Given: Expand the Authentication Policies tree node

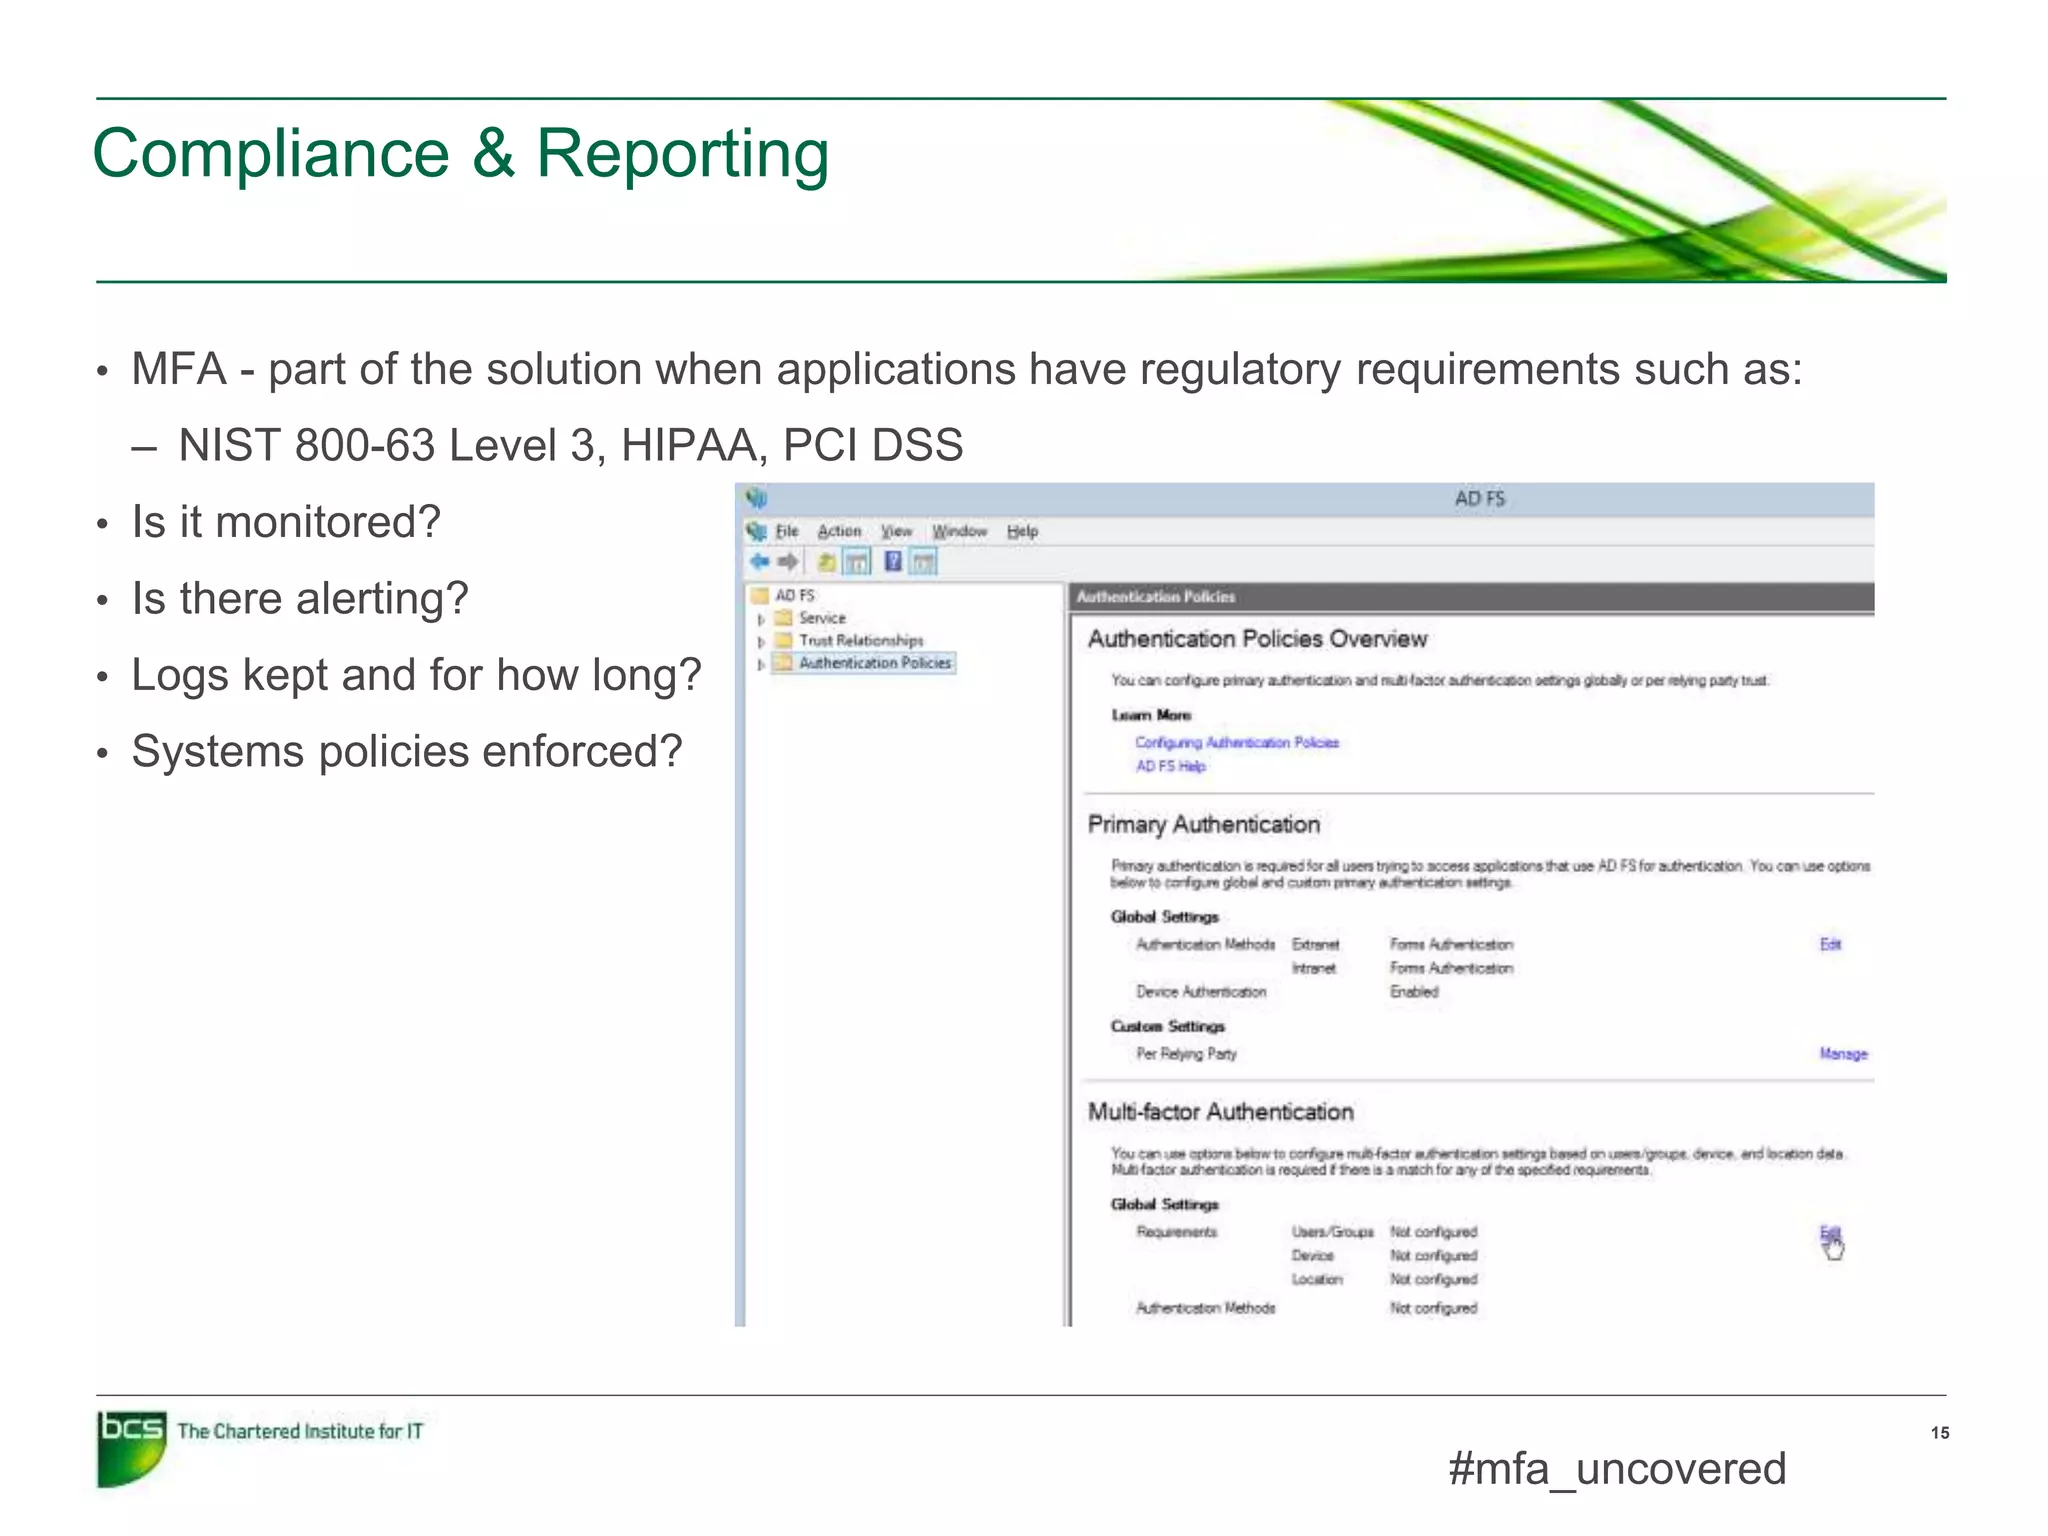Looking at the screenshot, I should (x=761, y=664).
